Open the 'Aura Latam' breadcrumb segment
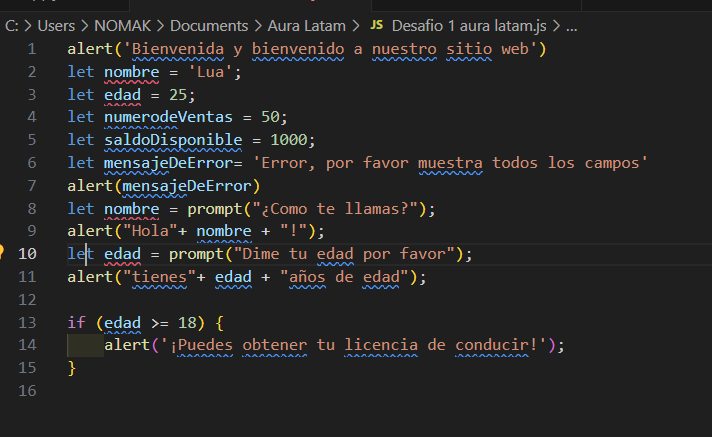712x437 pixels. coord(307,26)
